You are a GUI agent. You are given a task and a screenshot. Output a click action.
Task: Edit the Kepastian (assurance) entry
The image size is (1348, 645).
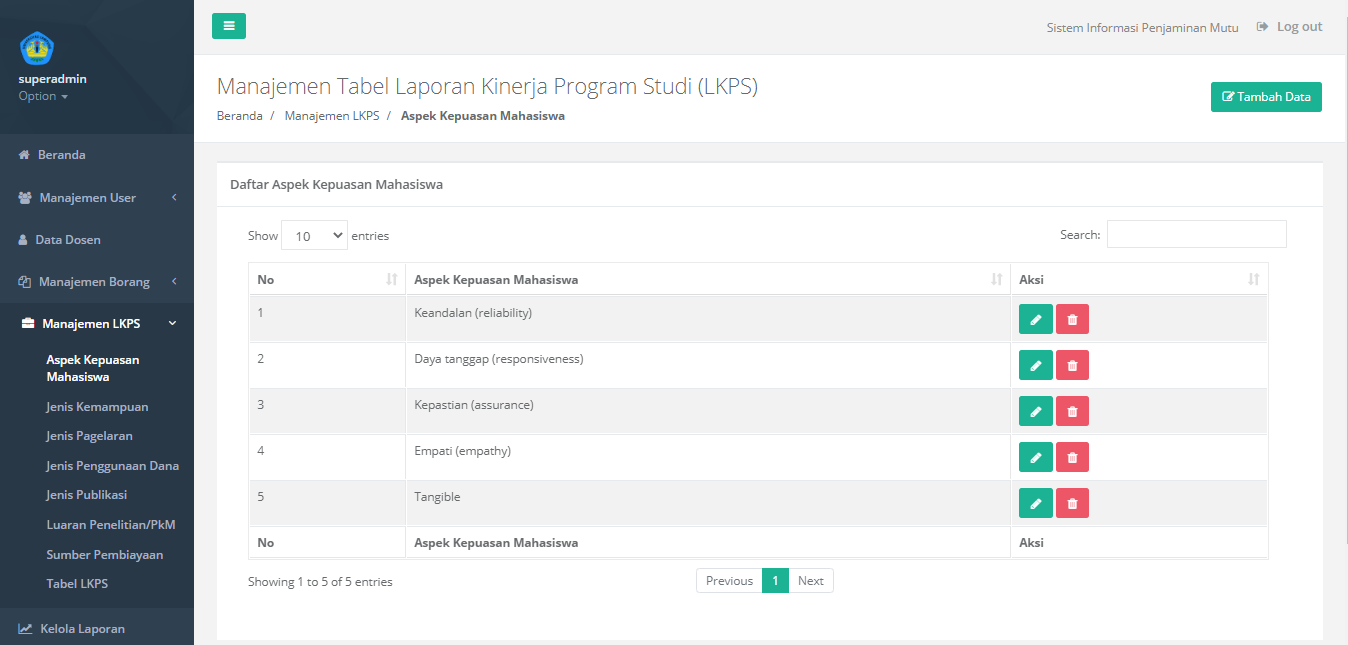click(x=1035, y=411)
